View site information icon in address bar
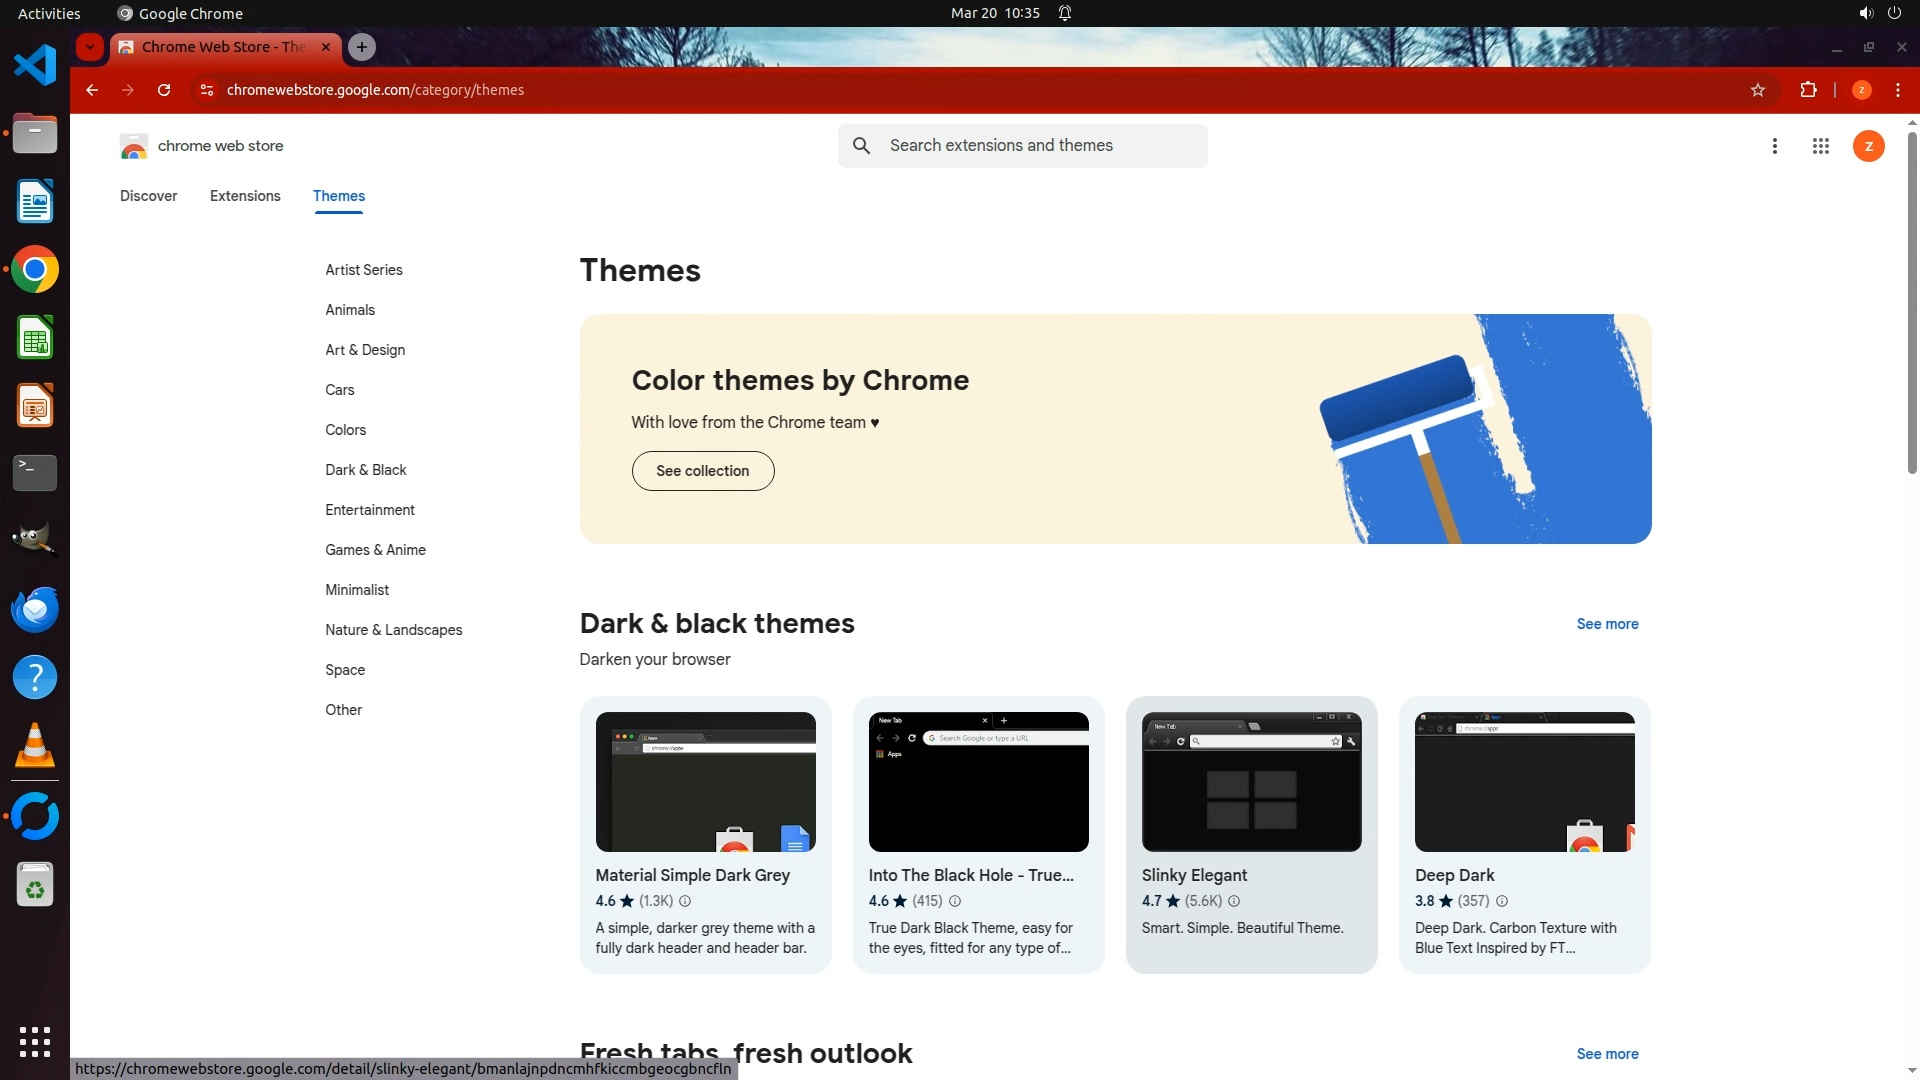The width and height of the screenshot is (1920, 1080). point(207,90)
